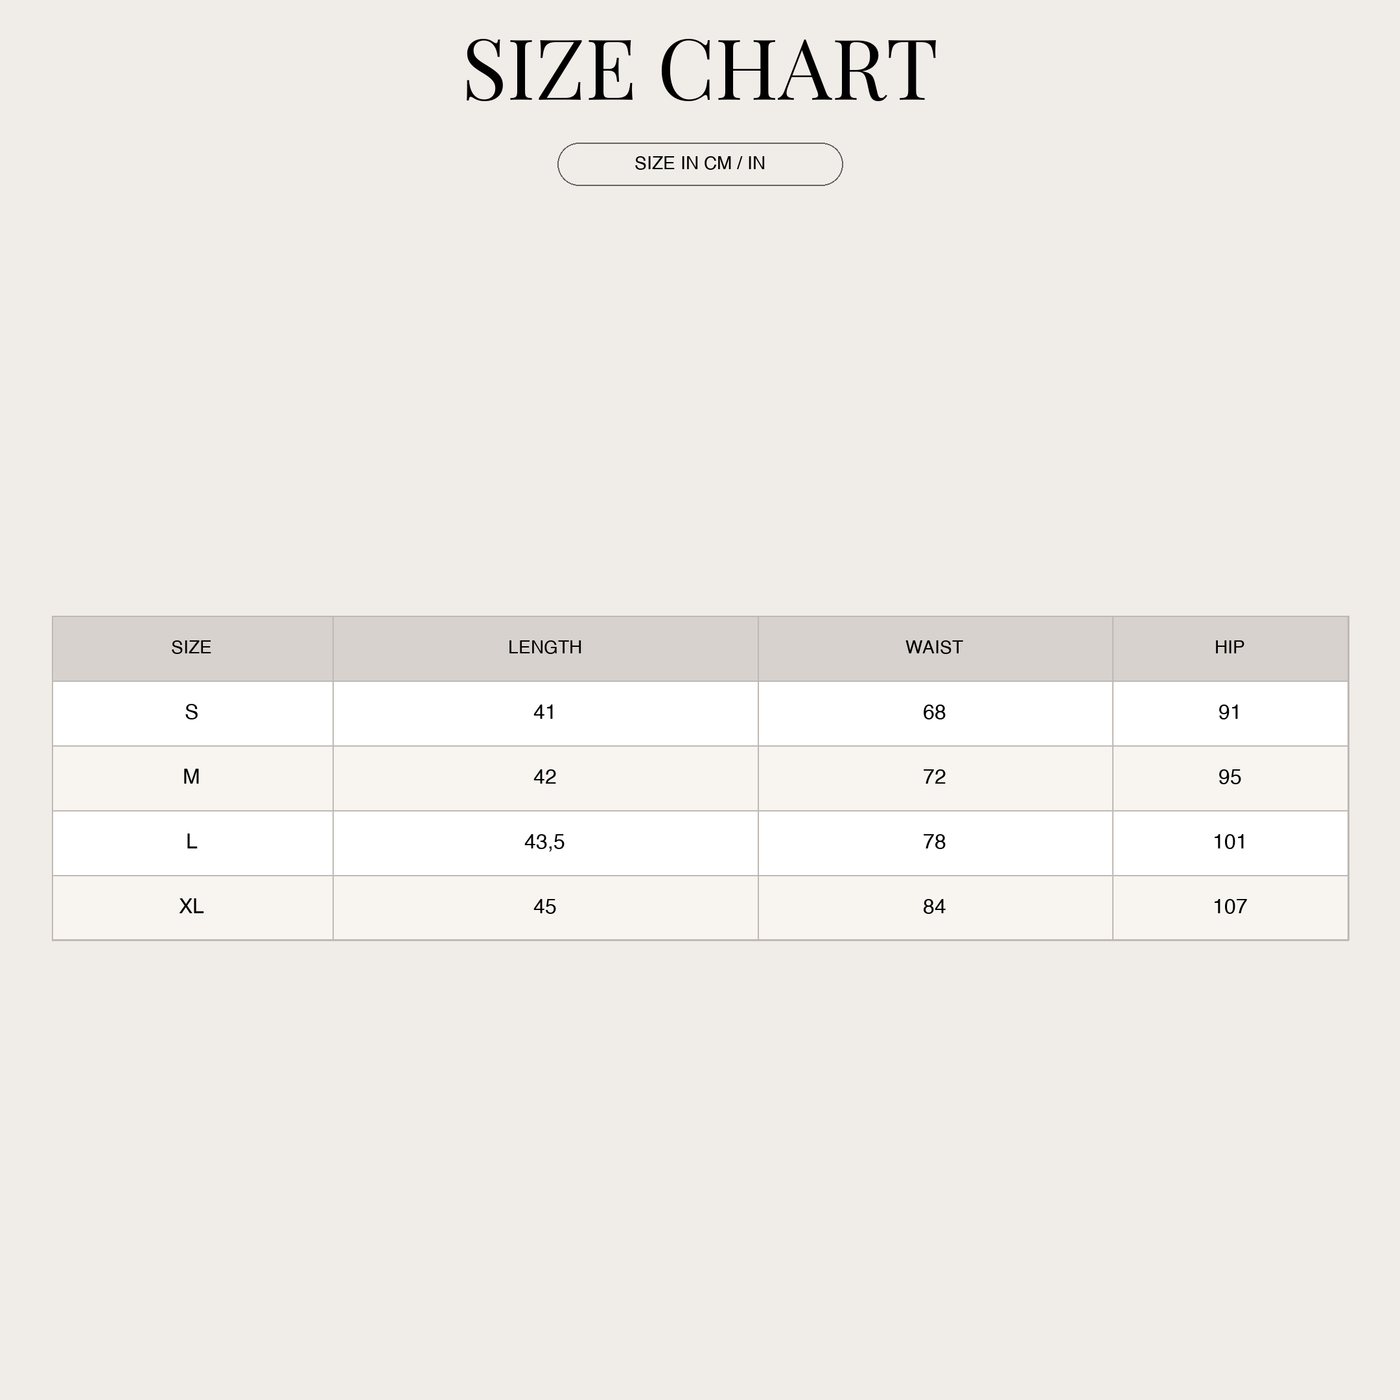Click the length value 45
Image resolution: width=1400 pixels, height=1400 pixels.
[545, 906]
